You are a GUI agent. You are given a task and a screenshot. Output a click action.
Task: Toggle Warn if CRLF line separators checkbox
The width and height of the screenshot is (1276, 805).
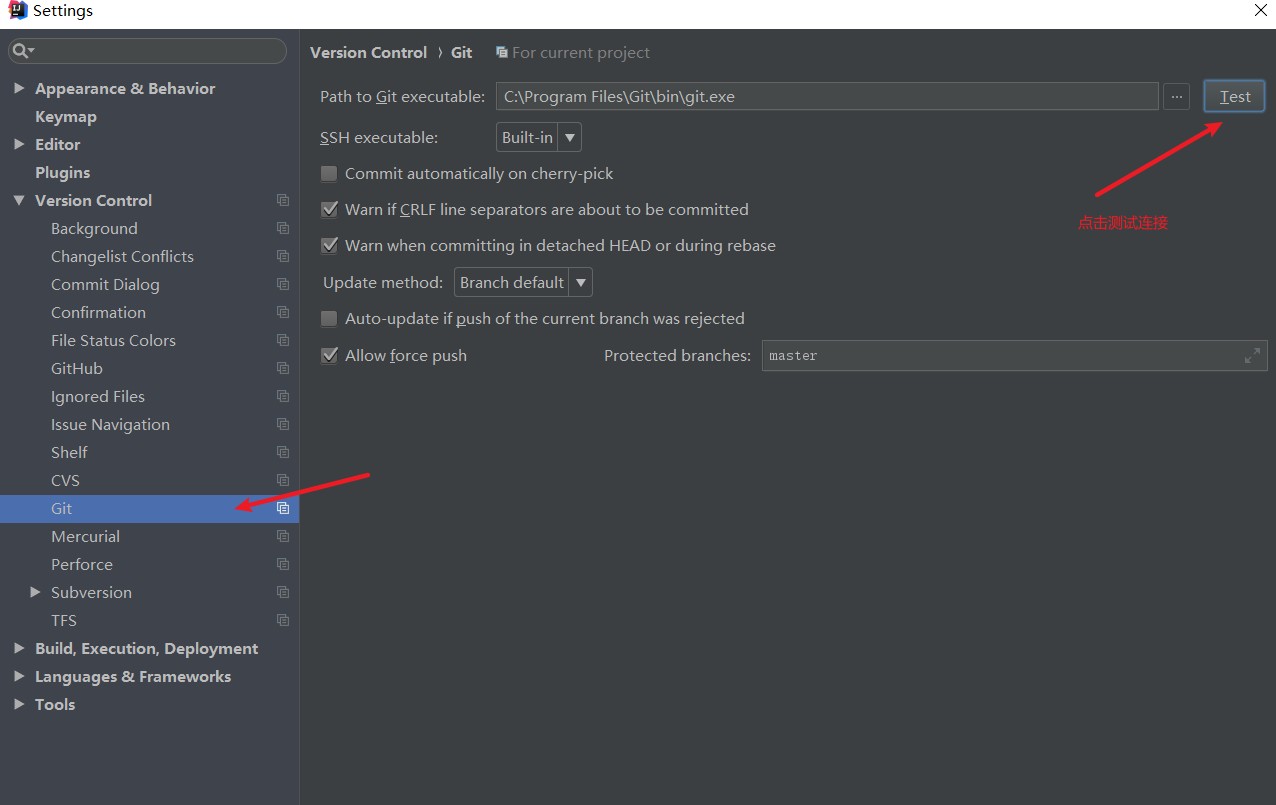(x=329, y=210)
